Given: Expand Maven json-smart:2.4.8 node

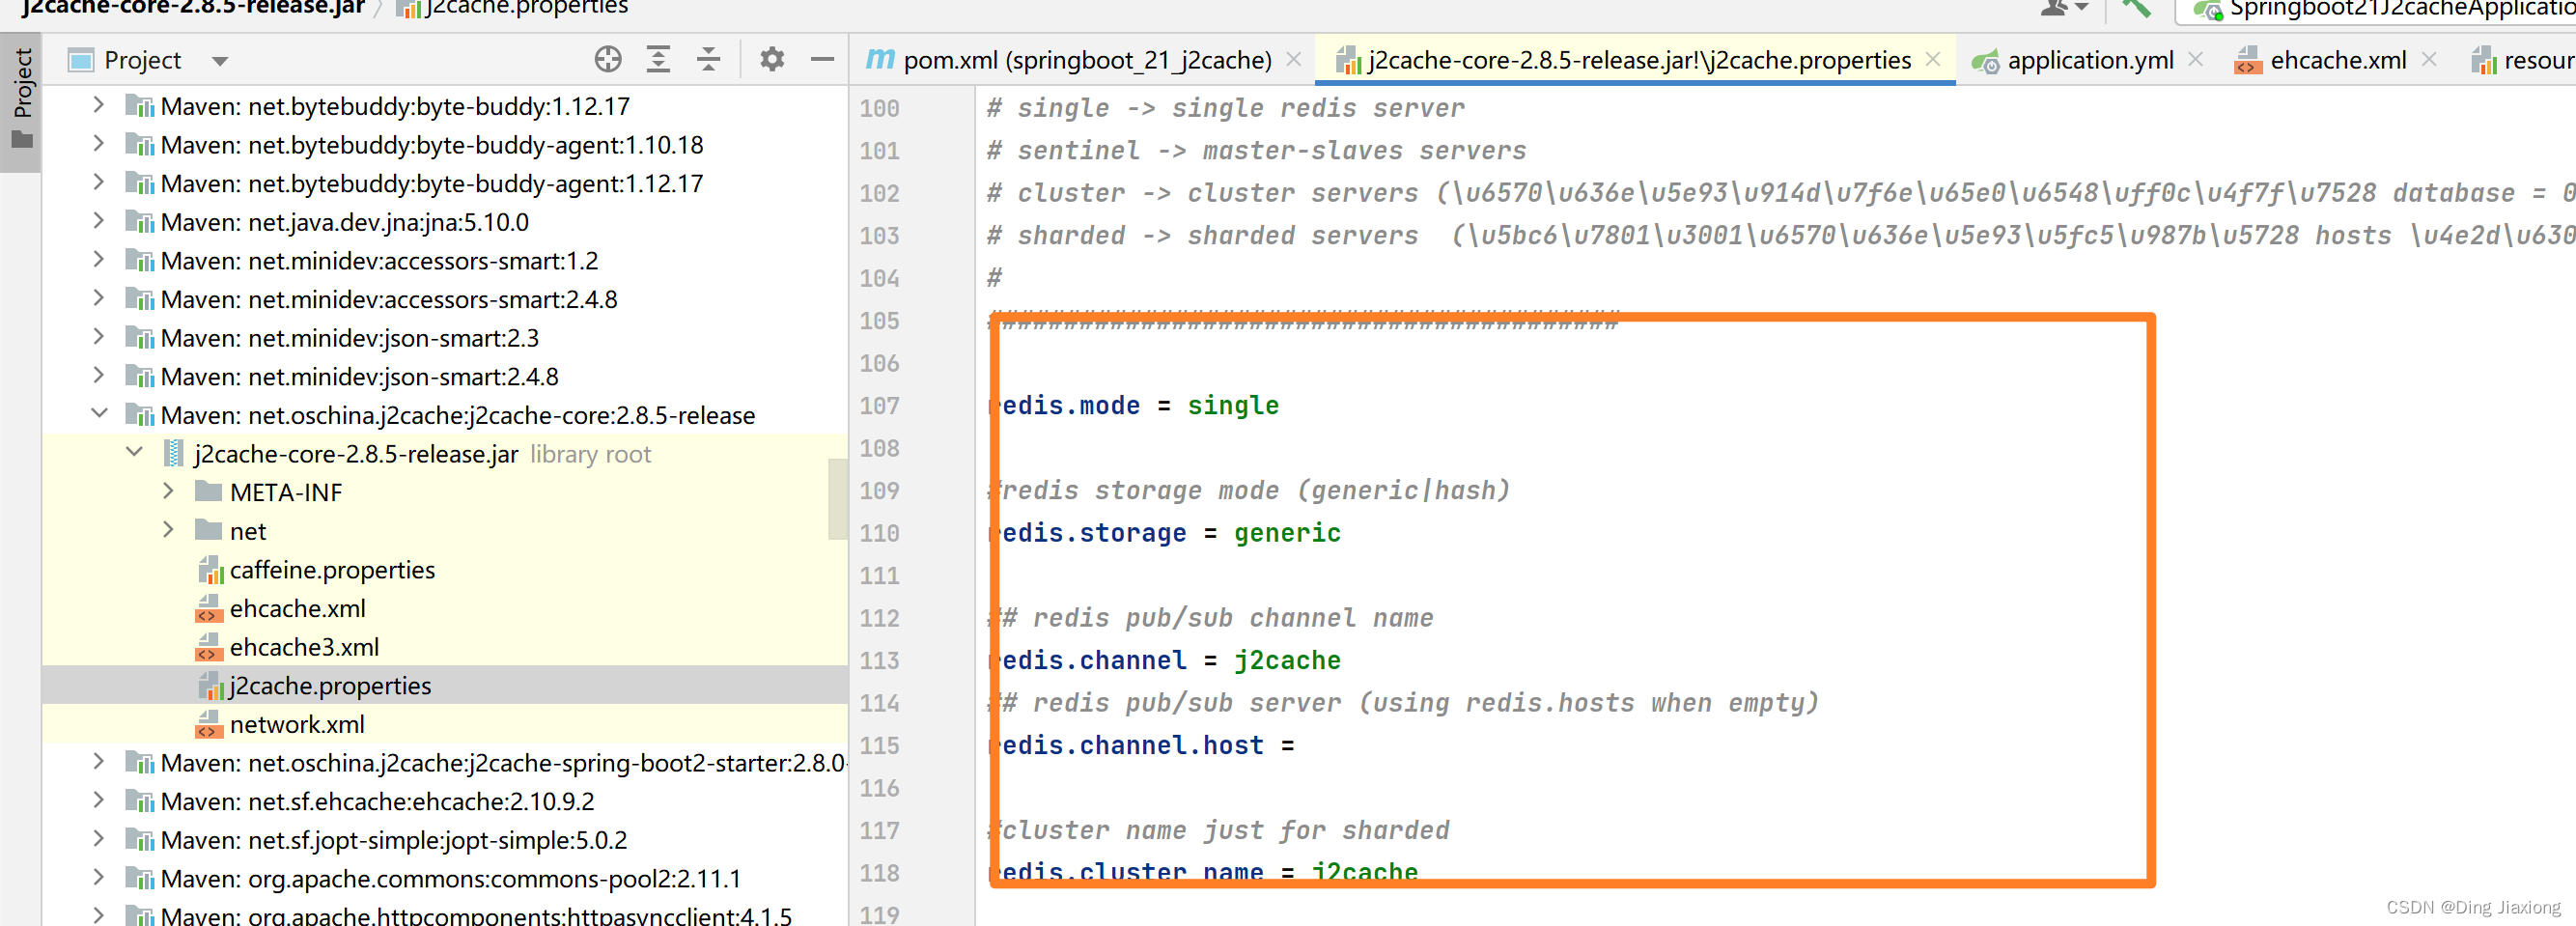Looking at the screenshot, I should [x=98, y=376].
